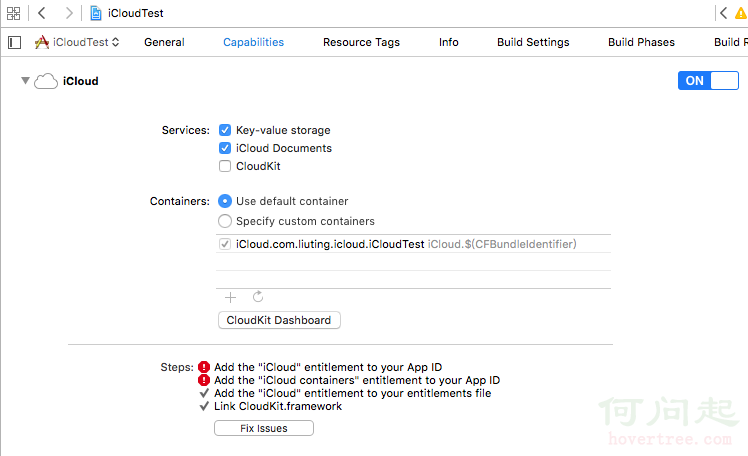Open the related items grid icon

click(14, 14)
